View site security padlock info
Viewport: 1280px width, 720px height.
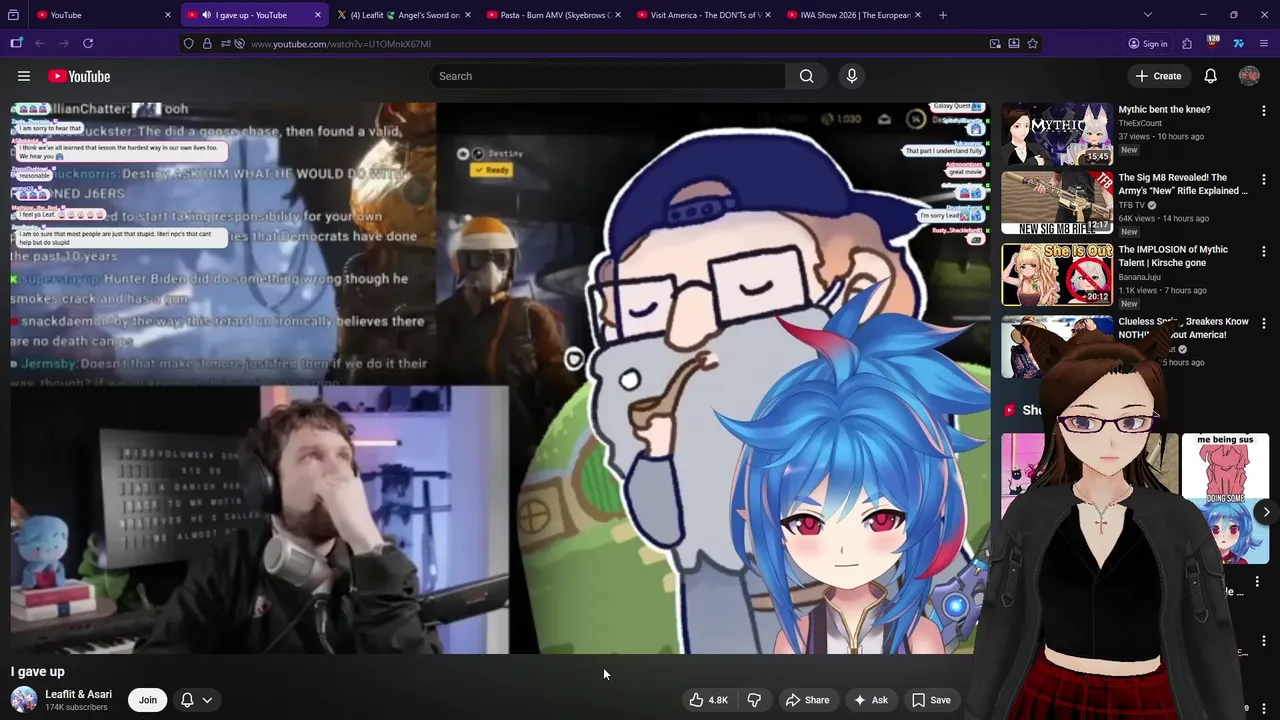coord(207,43)
